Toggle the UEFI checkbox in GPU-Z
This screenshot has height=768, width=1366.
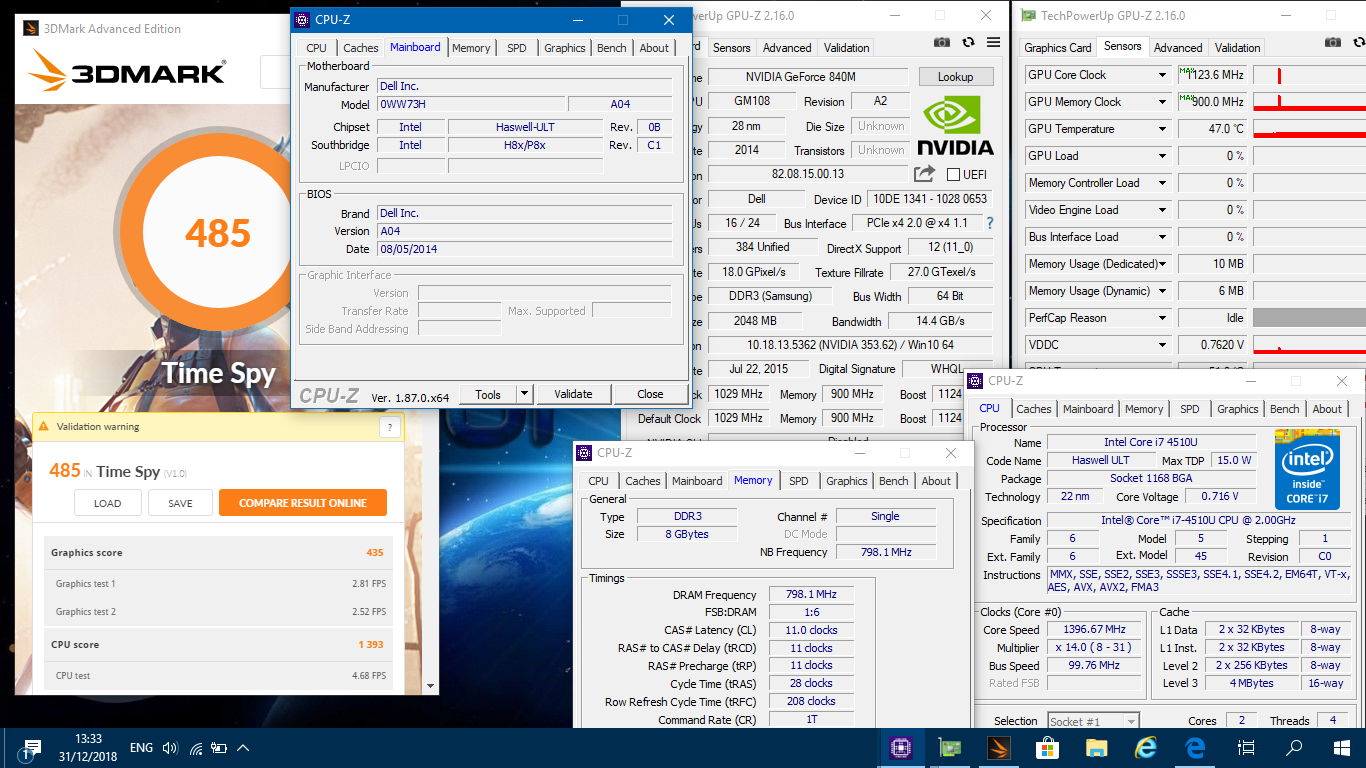pos(953,174)
